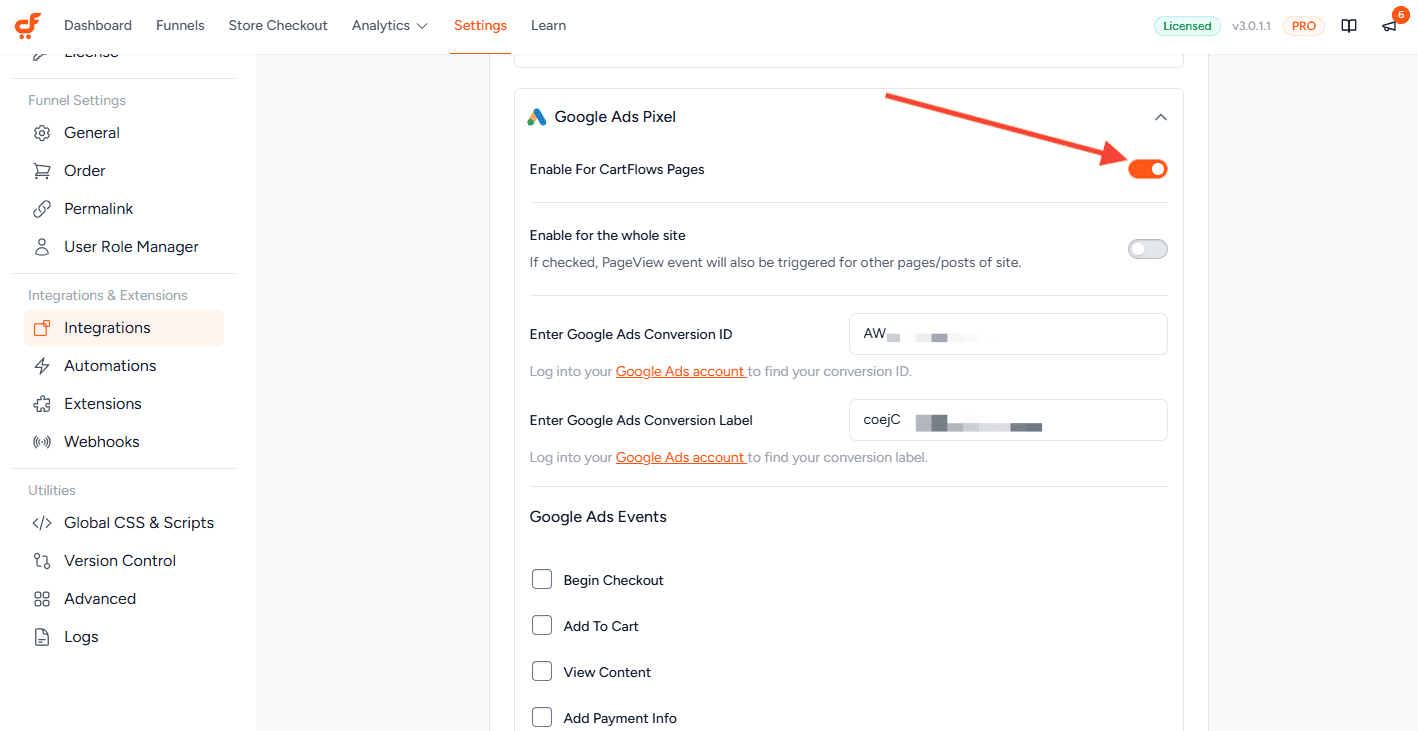Click the General gear icon
The width and height of the screenshot is (1418, 731).
[42, 133]
